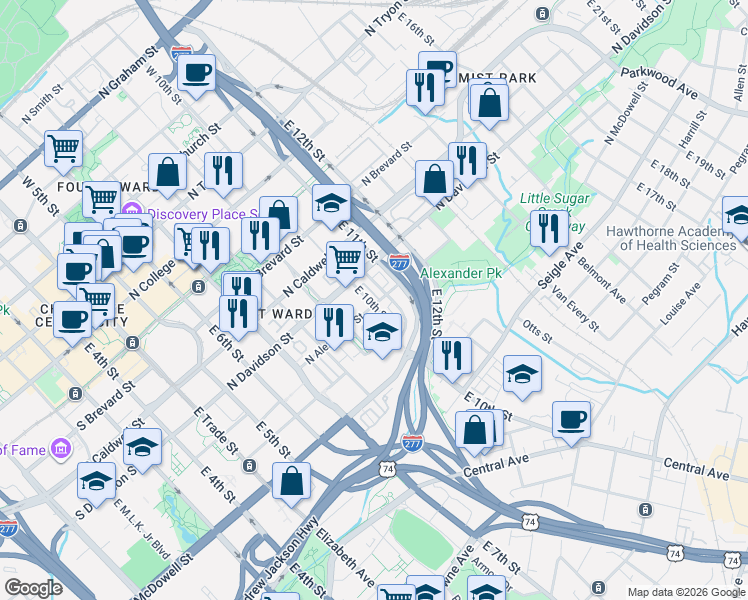Select the restaurant marker on Little Sugar Creek Greenway
748x600 pixels.
coord(550,230)
